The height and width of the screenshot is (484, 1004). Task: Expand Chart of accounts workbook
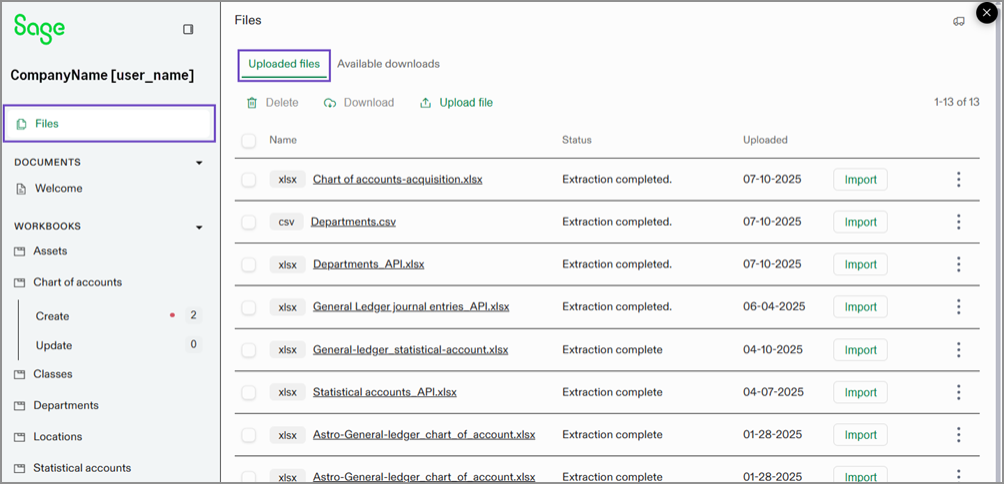[77, 283]
